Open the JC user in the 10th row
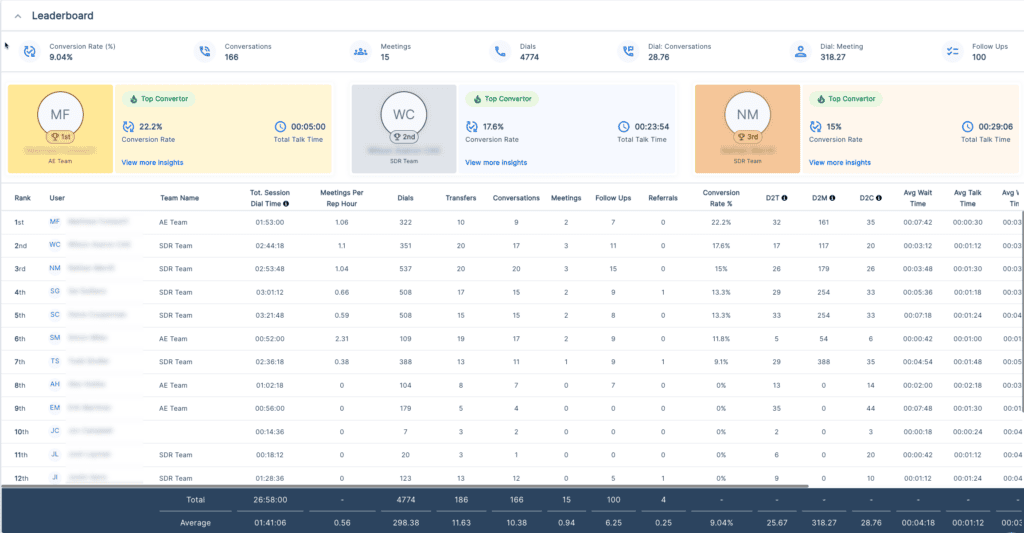The width and height of the screenshot is (1024, 533). [80, 431]
